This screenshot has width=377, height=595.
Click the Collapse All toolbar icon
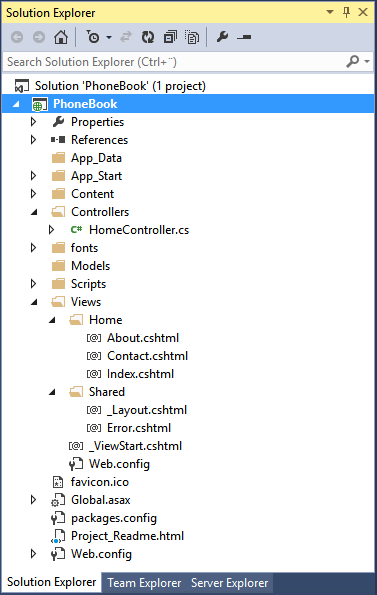click(170, 37)
